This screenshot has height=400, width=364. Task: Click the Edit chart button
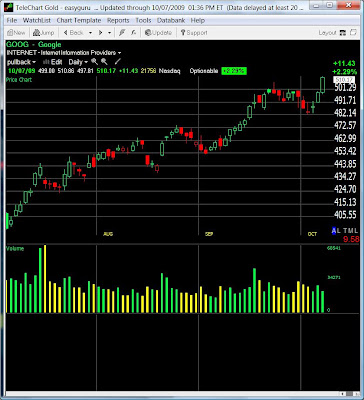[x=53, y=62]
